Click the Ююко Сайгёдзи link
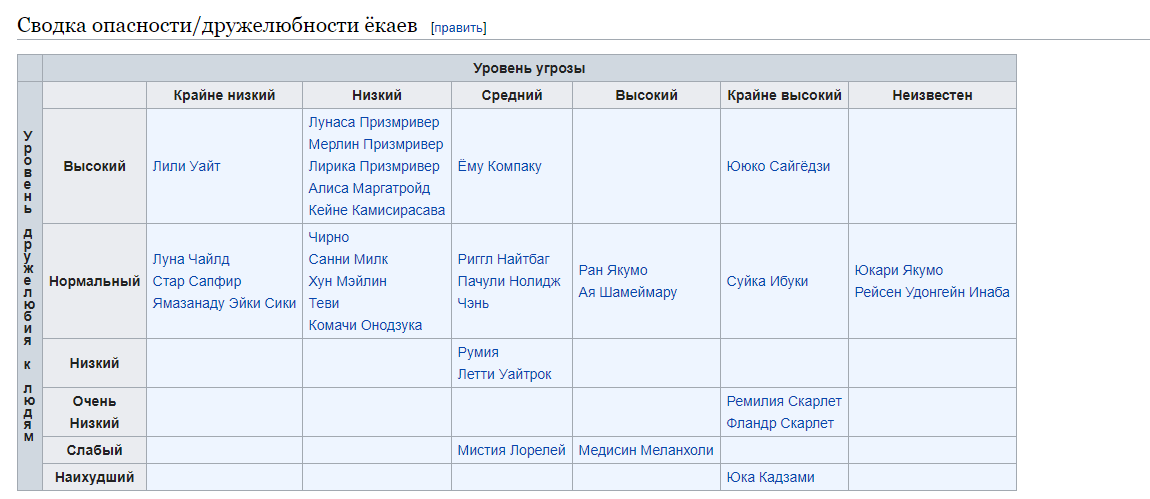Viewport: 1150px width, 499px height. pyautogui.click(x=778, y=166)
